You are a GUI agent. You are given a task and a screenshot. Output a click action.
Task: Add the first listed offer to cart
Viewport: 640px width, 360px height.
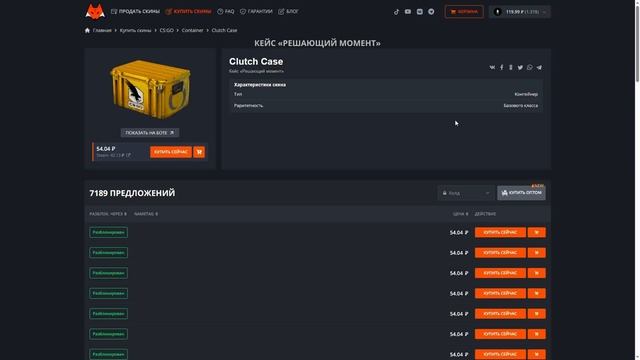click(536, 232)
